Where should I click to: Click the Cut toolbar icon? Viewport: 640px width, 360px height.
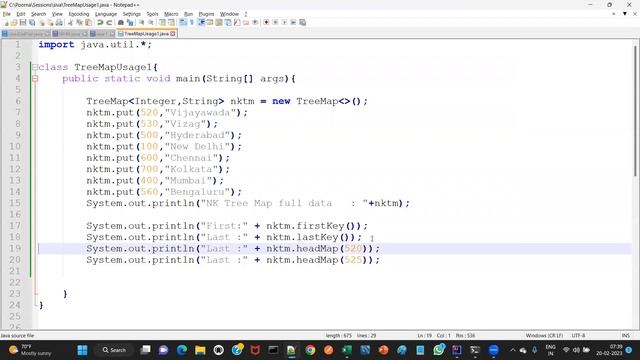[70, 22]
